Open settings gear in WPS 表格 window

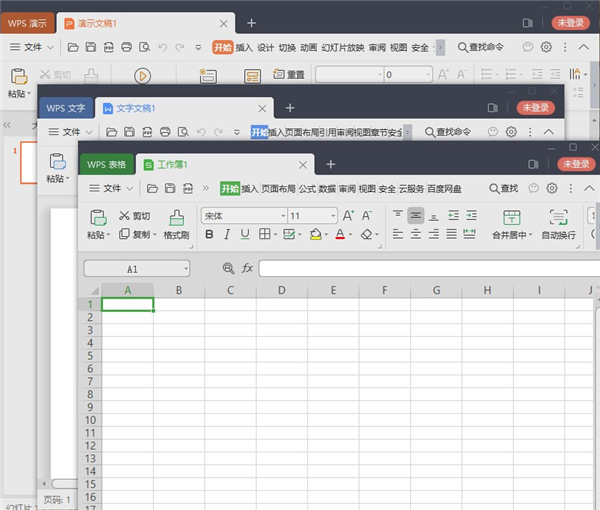point(552,188)
